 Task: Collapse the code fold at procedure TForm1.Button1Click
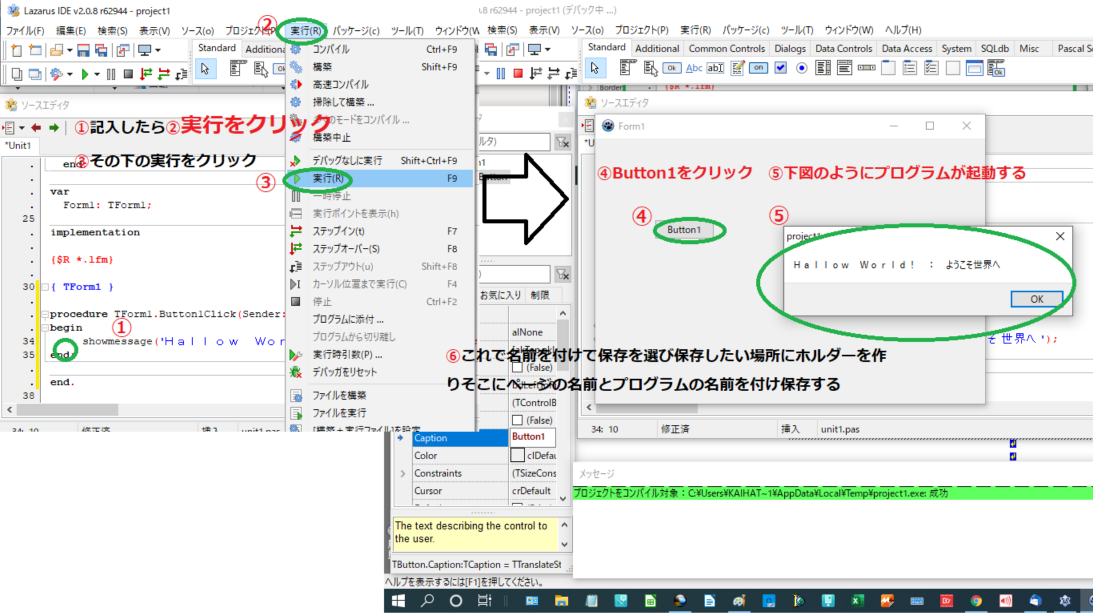click(45, 314)
